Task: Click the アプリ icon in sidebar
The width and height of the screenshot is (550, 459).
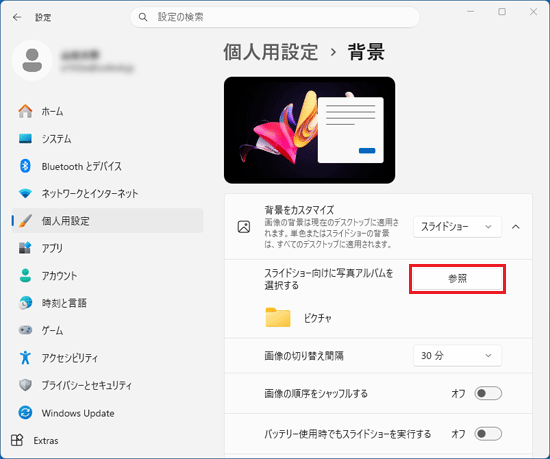Action: click(25, 248)
